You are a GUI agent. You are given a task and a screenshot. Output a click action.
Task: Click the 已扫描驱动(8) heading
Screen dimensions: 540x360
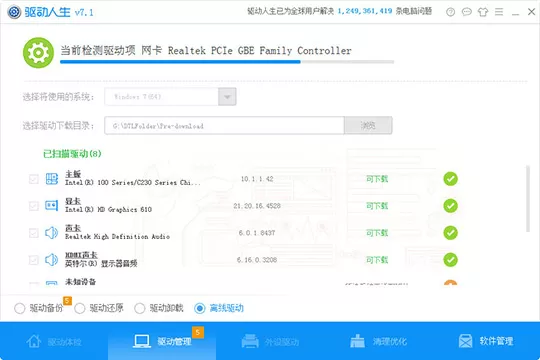(x=72, y=154)
